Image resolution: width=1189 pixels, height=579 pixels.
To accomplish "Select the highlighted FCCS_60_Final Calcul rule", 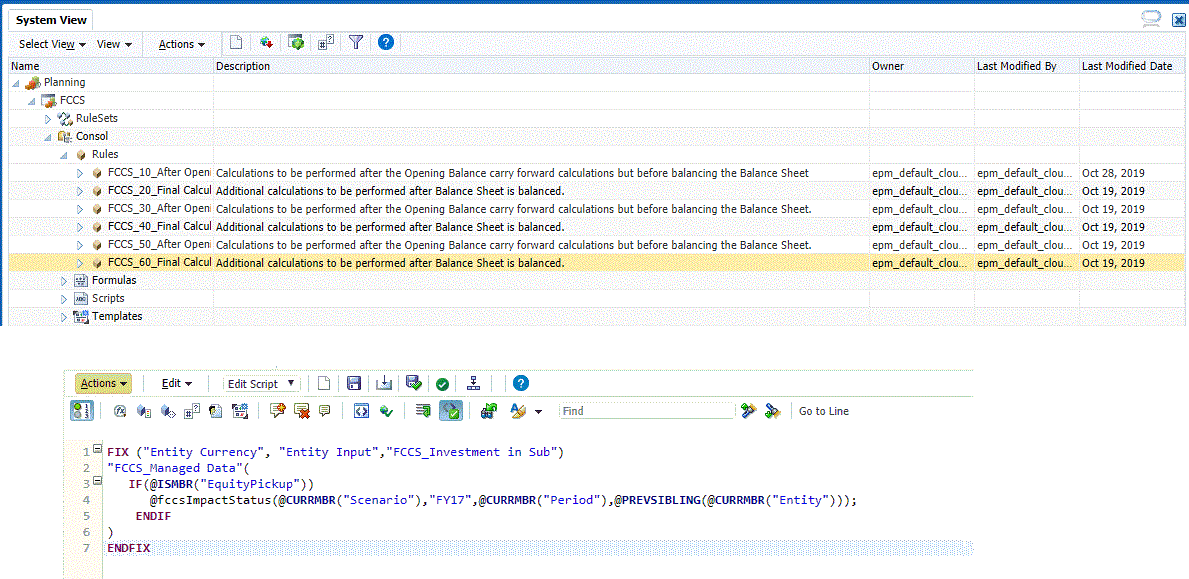I will 159,263.
